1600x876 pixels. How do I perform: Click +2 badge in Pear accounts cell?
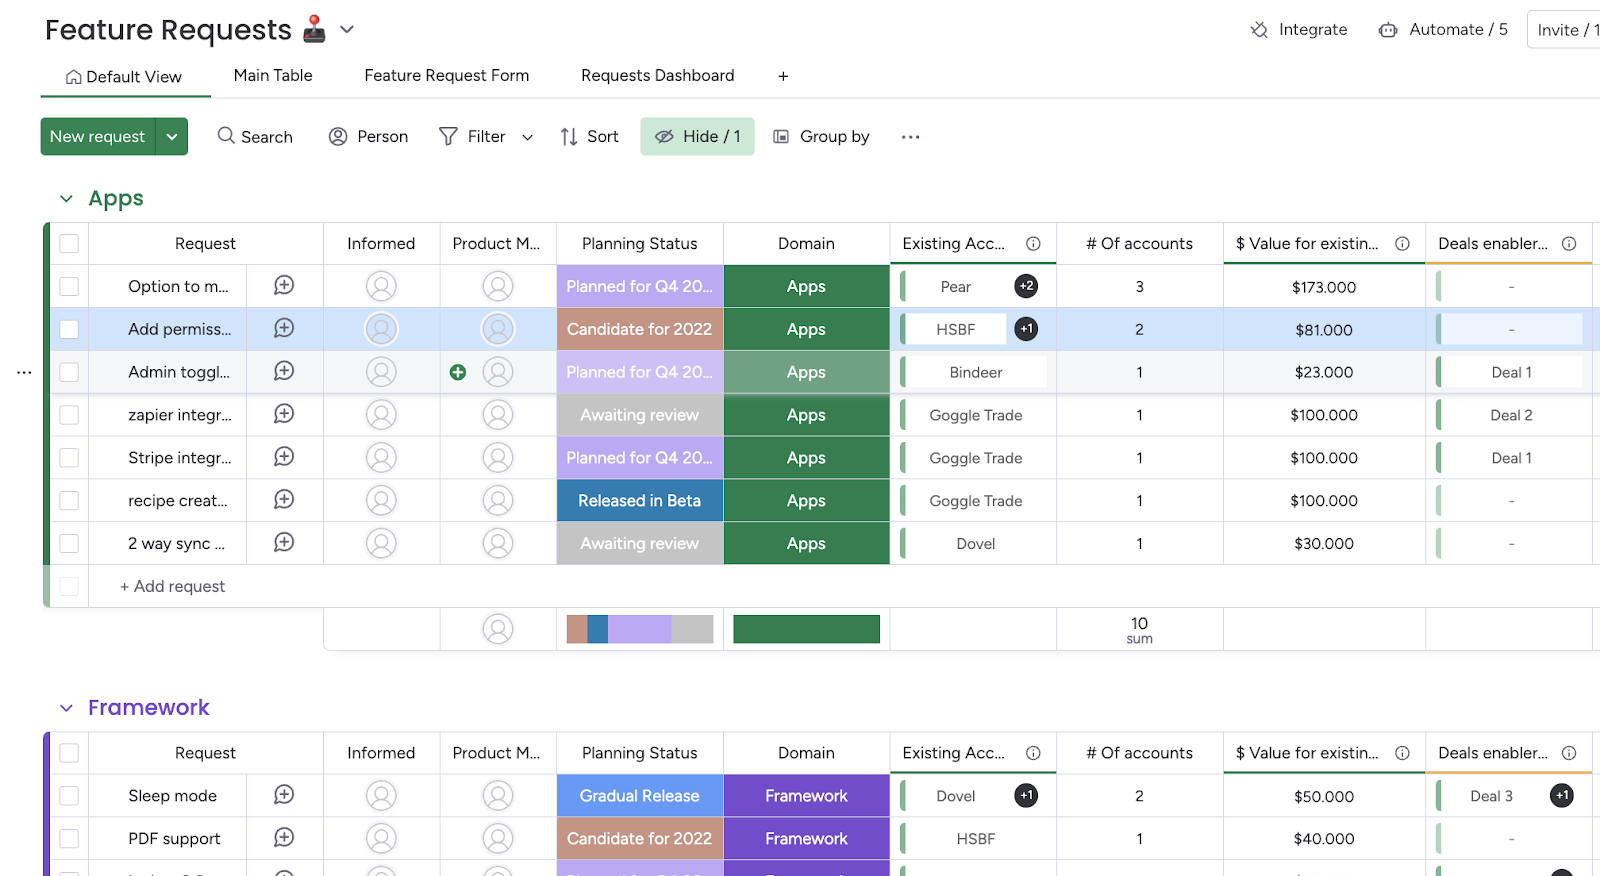click(1026, 286)
